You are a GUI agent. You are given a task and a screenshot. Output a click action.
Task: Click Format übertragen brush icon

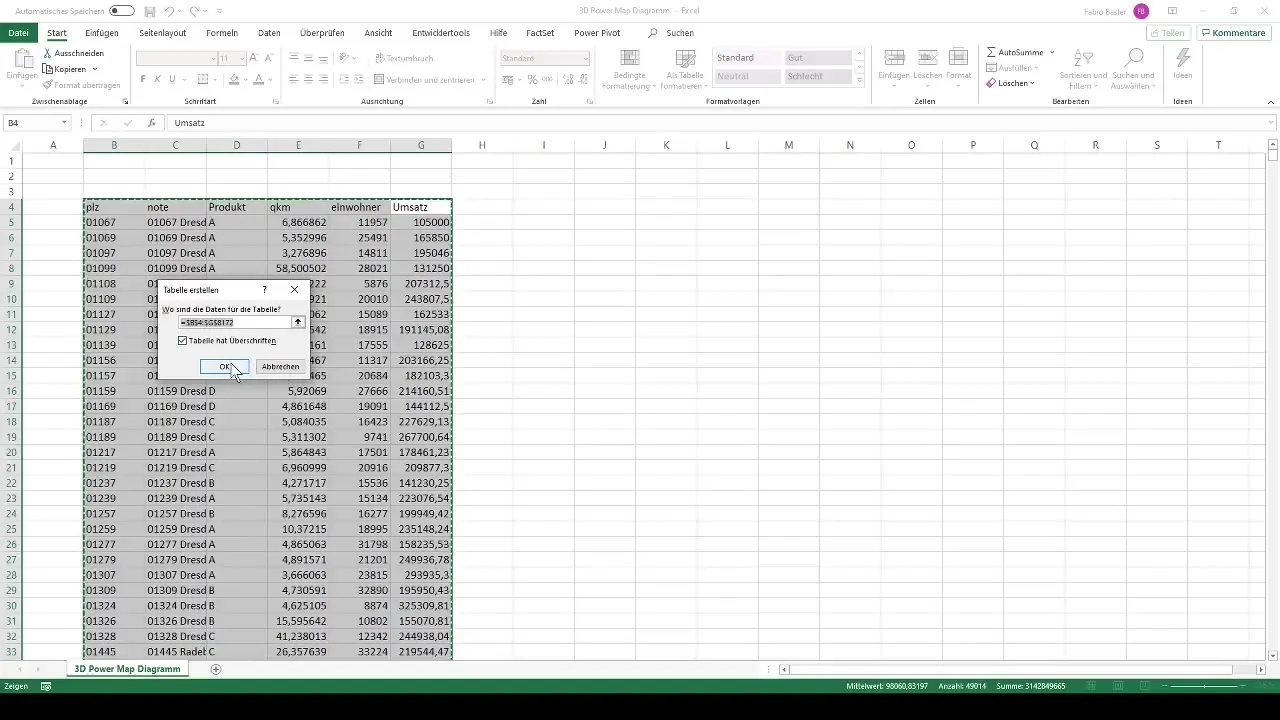[48, 85]
